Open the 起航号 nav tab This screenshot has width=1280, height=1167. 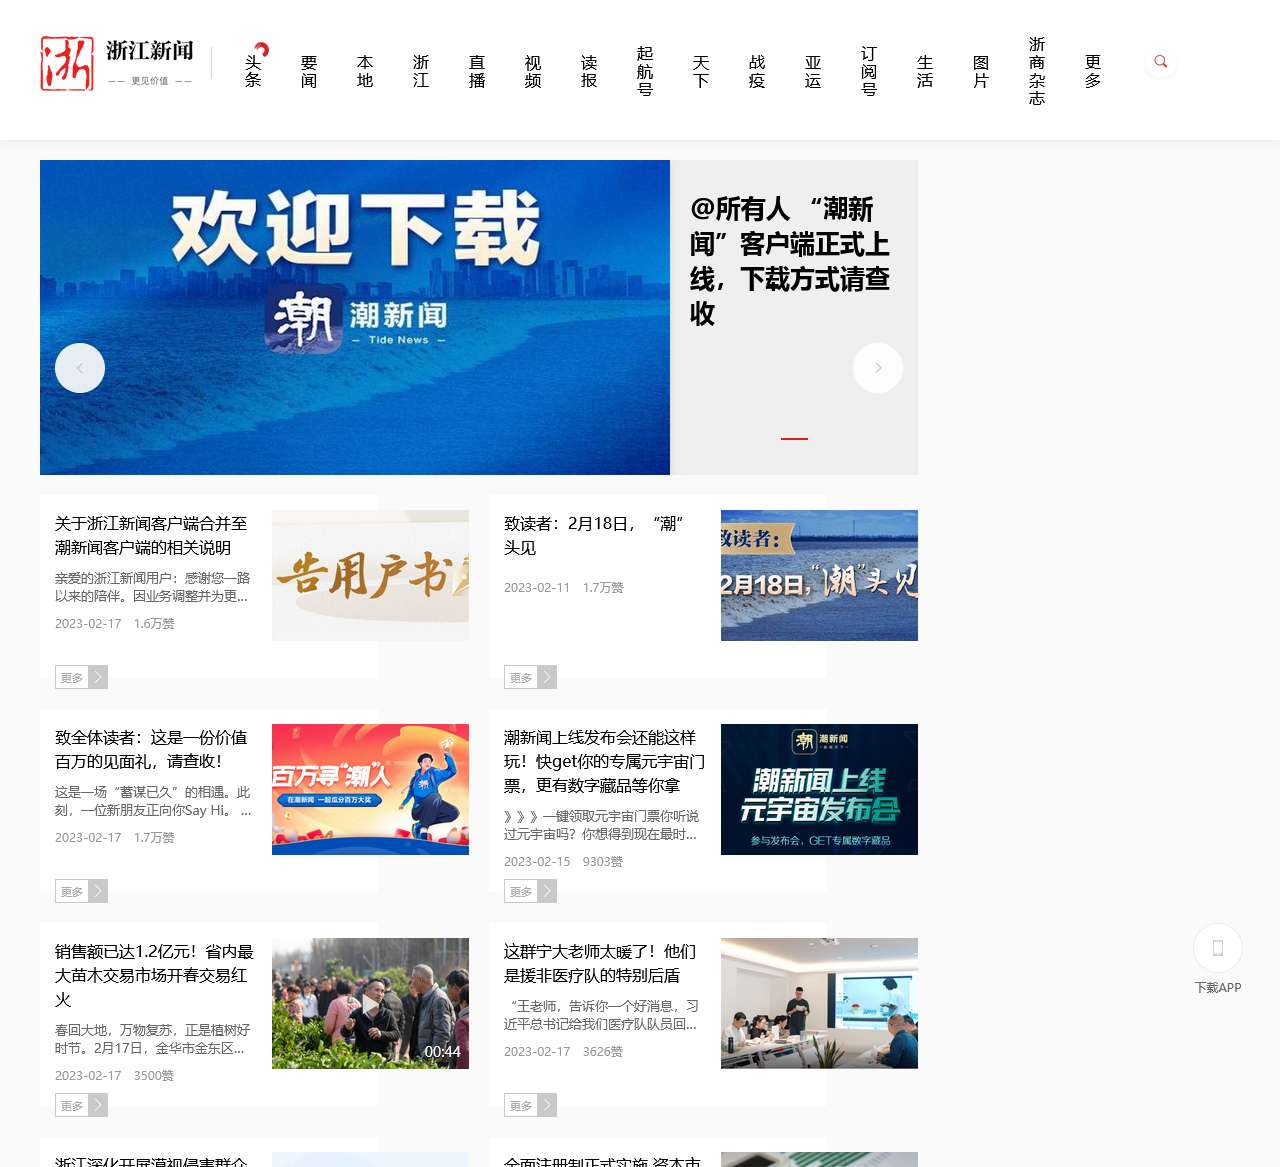point(645,71)
